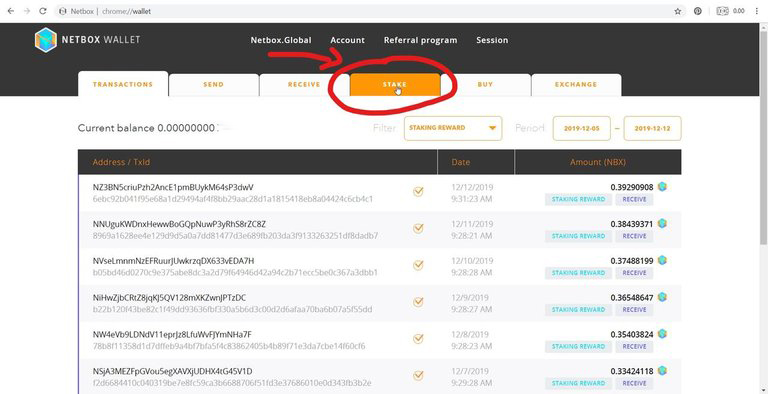The height and width of the screenshot is (394, 768).
Task: Open the Exchange tab
Action: pos(576,85)
